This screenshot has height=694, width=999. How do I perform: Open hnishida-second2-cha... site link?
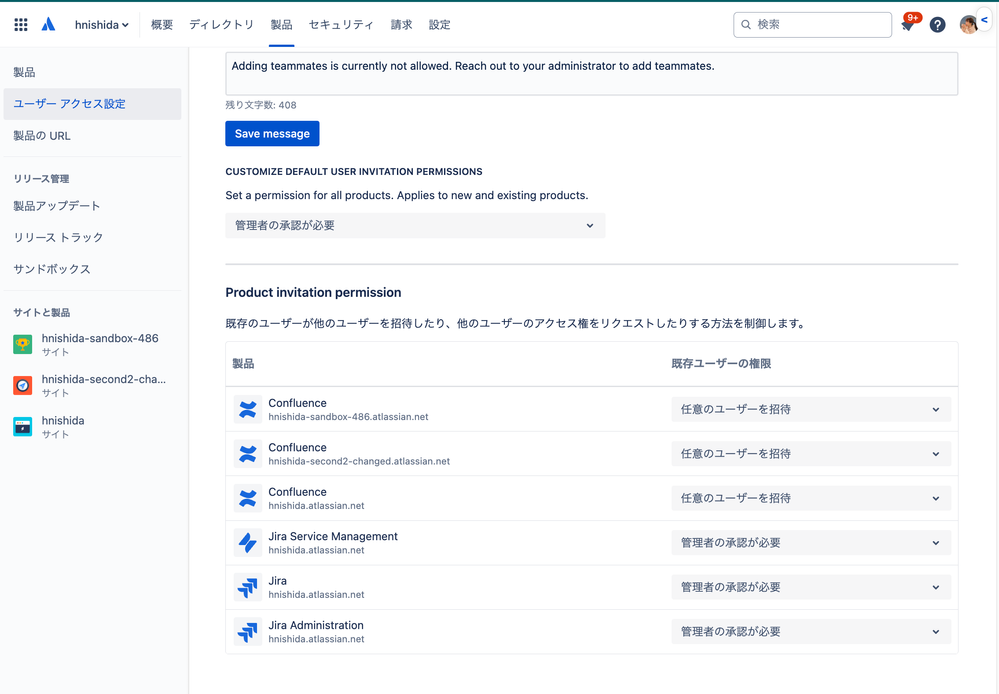tap(104, 379)
